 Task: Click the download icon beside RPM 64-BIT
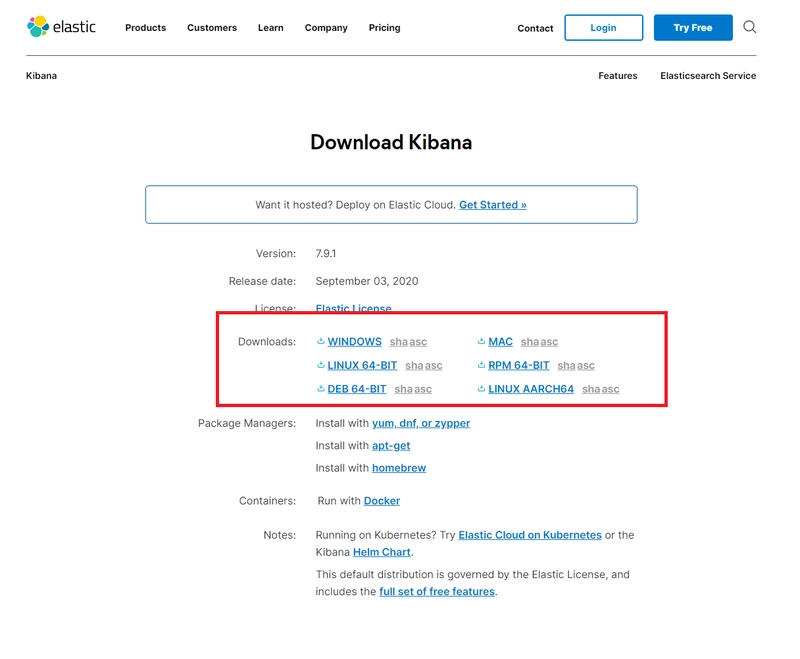[x=481, y=365]
